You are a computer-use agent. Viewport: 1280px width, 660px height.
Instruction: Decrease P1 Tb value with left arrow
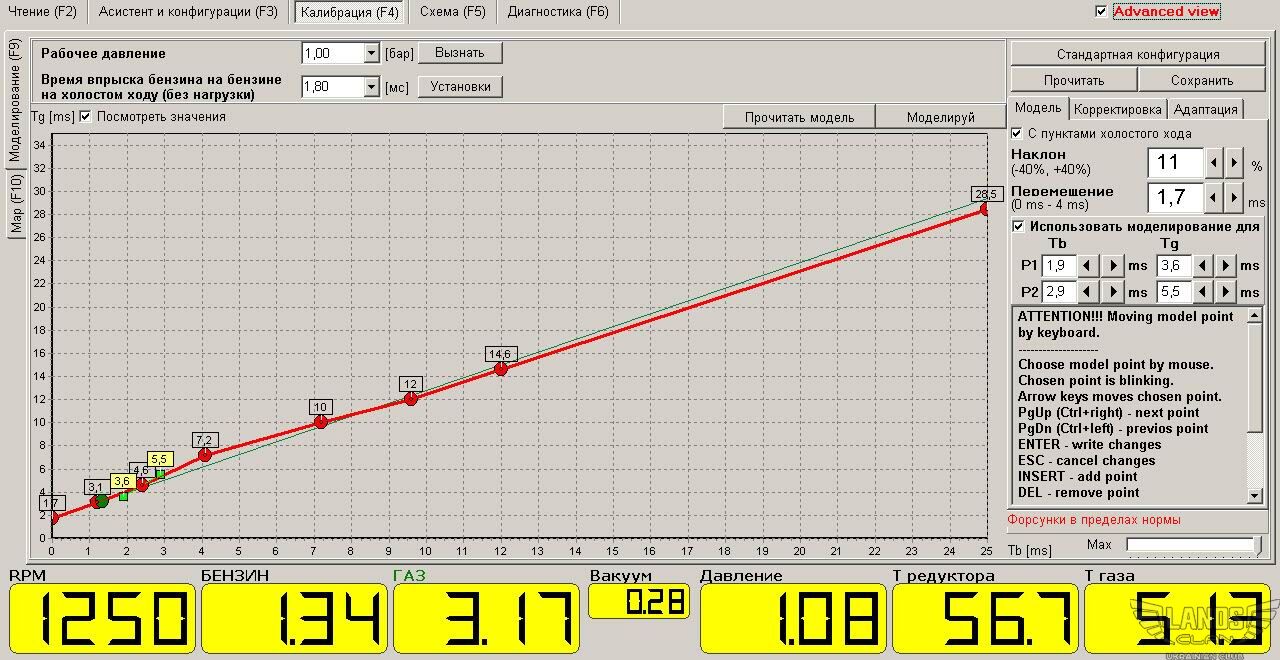(1087, 266)
